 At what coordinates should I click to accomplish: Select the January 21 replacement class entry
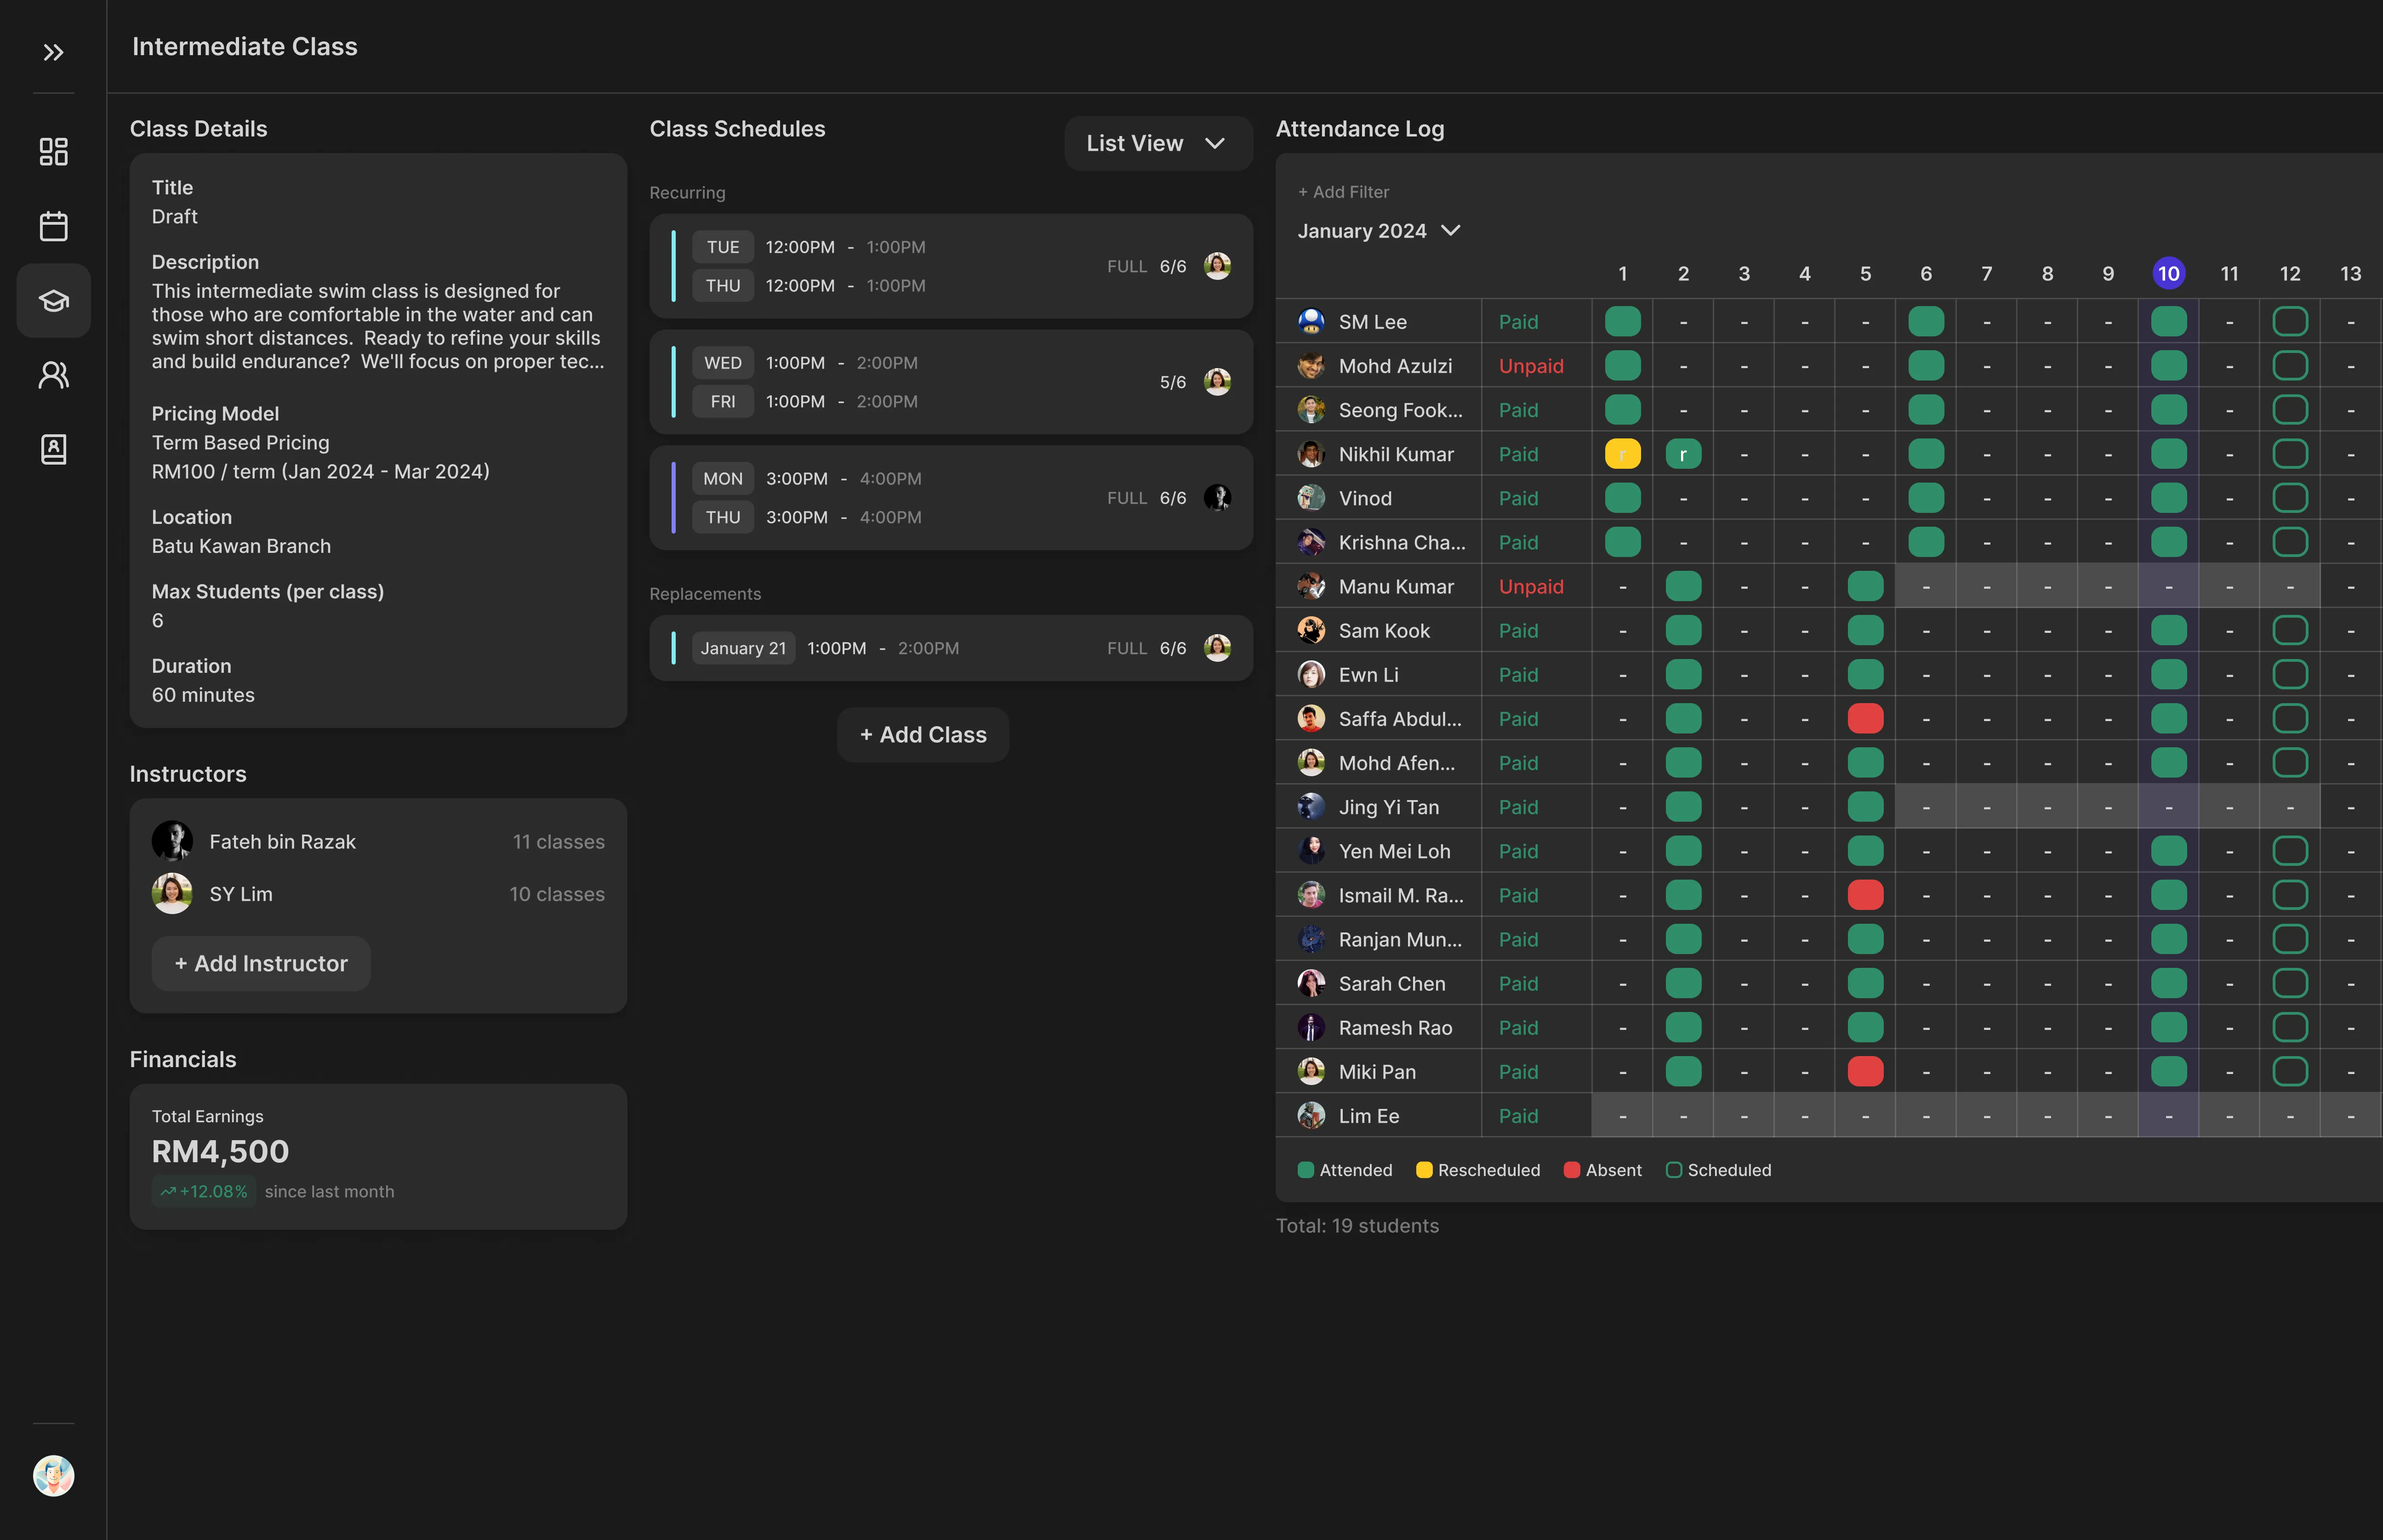point(950,648)
